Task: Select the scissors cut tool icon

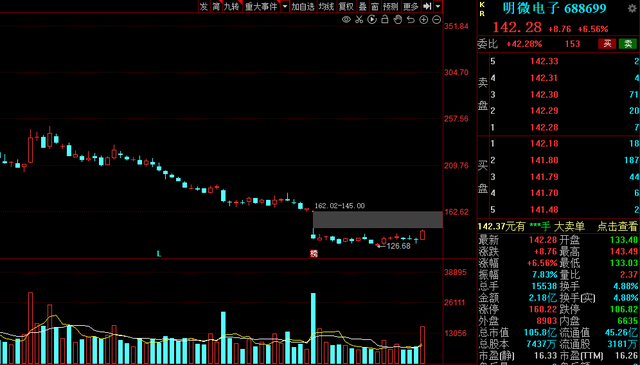Action: pyautogui.click(x=359, y=20)
